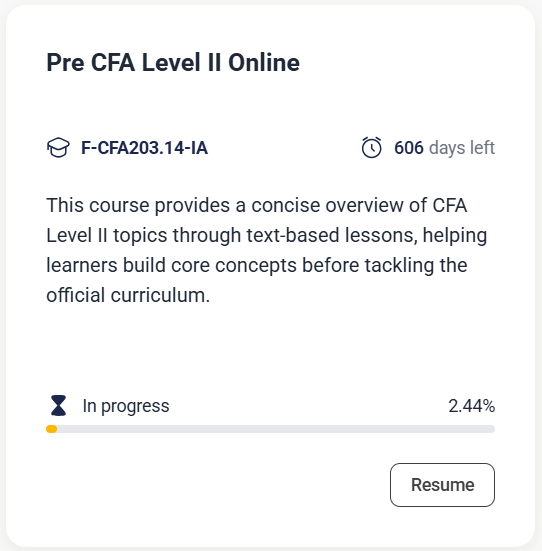Viewport: 542px width, 551px height.
Task: Click the Resume button
Action: coord(442,485)
